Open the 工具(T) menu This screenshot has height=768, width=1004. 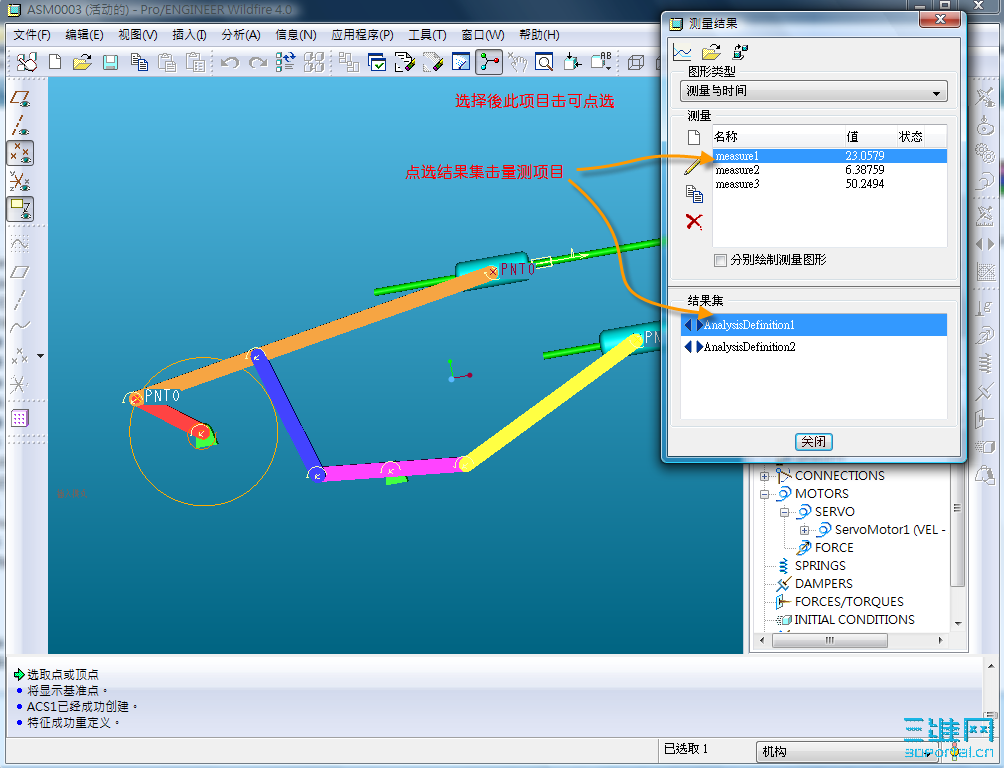click(x=427, y=35)
